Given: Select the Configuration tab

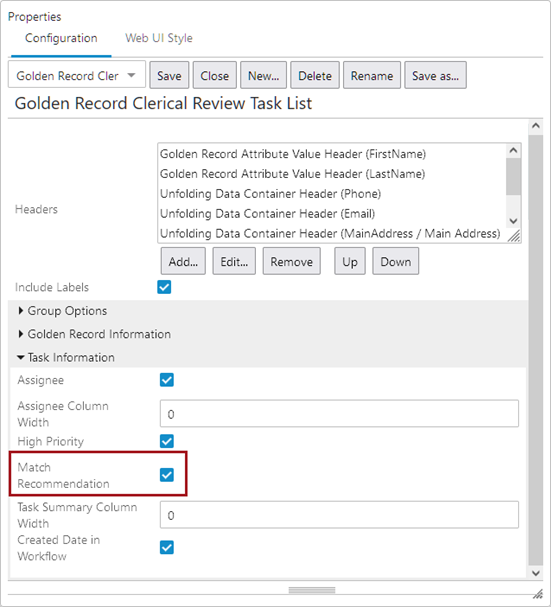Looking at the screenshot, I should [x=61, y=38].
